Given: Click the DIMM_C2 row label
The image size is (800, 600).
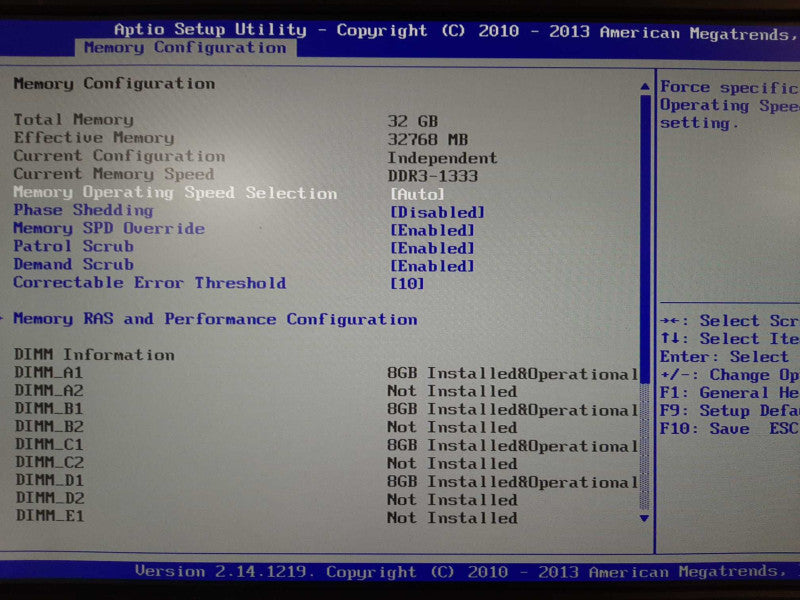Looking at the screenshot, I should [x=49, y=462].
